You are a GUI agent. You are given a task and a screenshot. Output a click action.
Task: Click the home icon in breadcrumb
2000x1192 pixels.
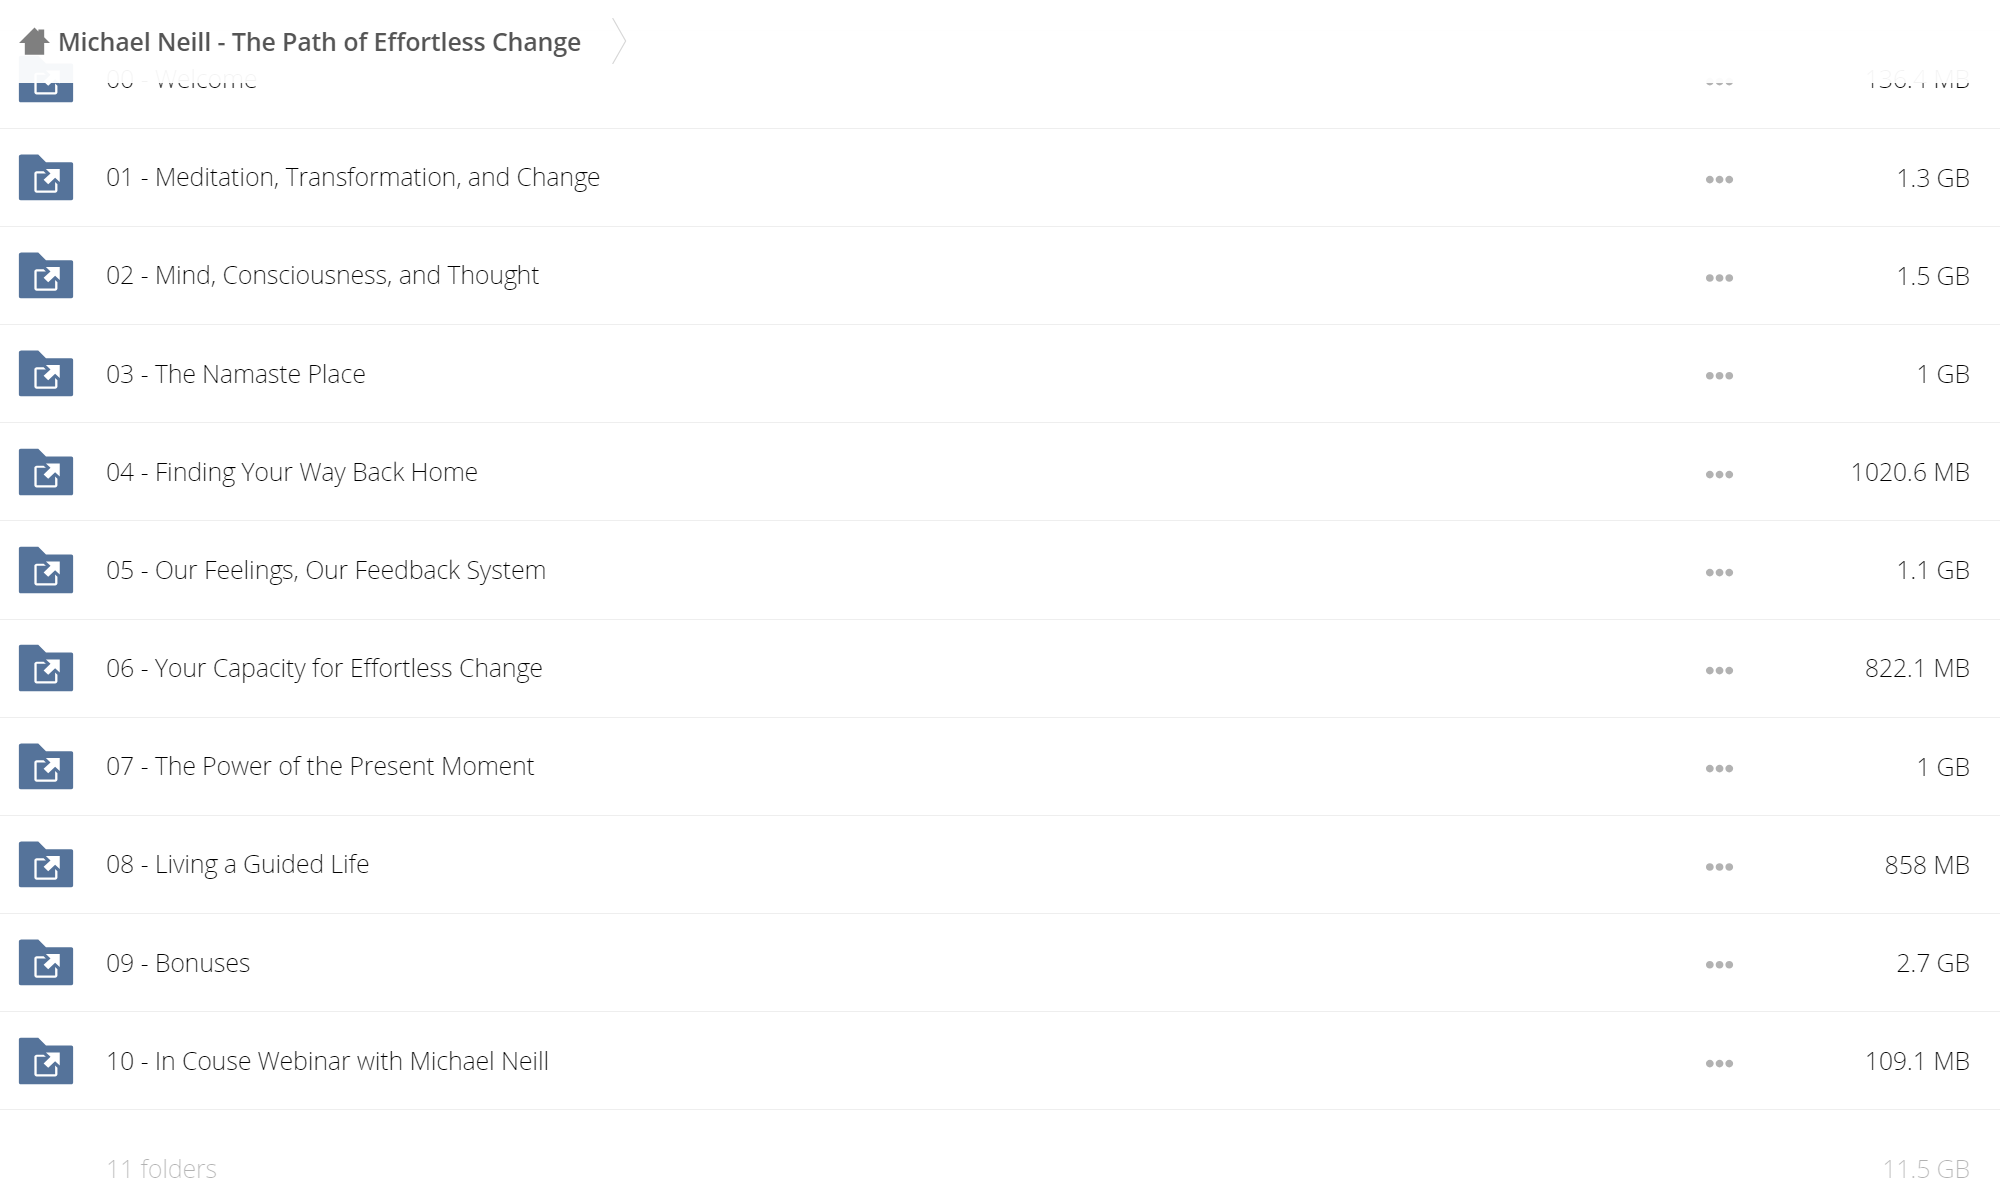coord(34,42)
